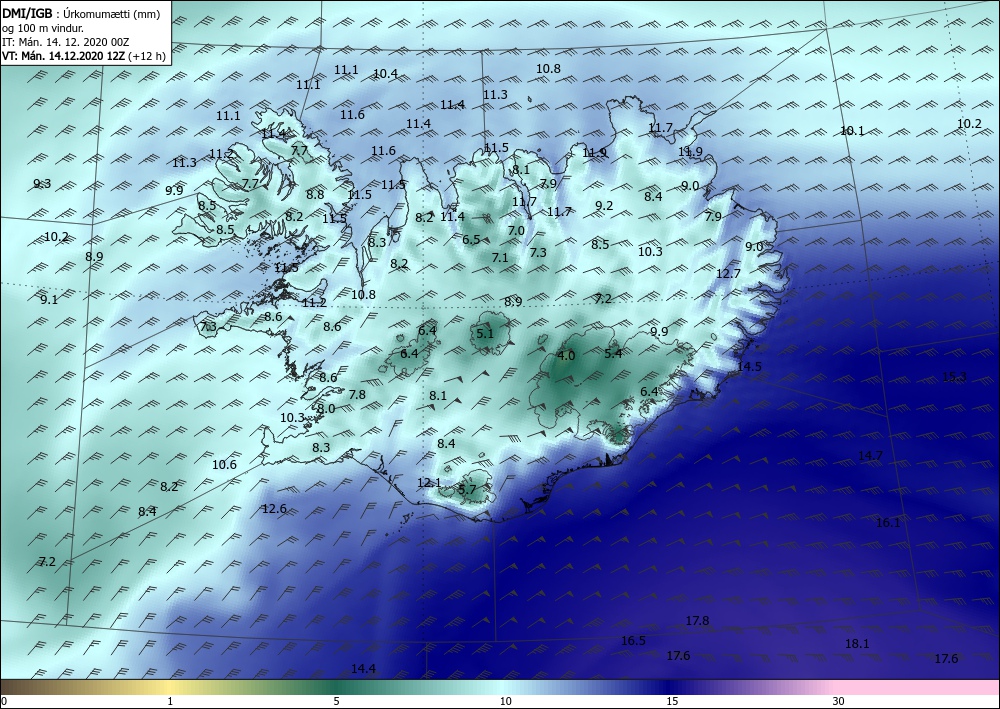Click the color scale label '0'
This screenshot has width=1000, height=709.
click(x=4, y=702)
